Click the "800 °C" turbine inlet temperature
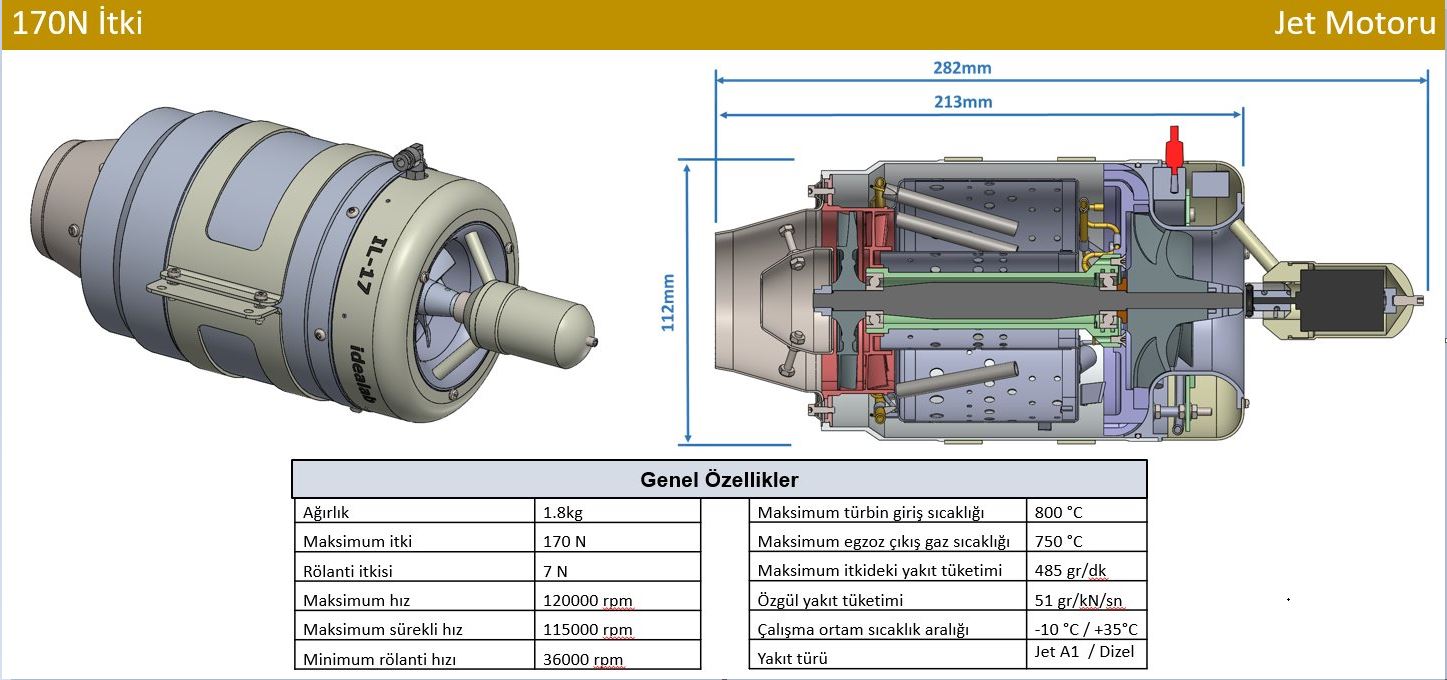The image size is (1447, 680). [1059, 512]
